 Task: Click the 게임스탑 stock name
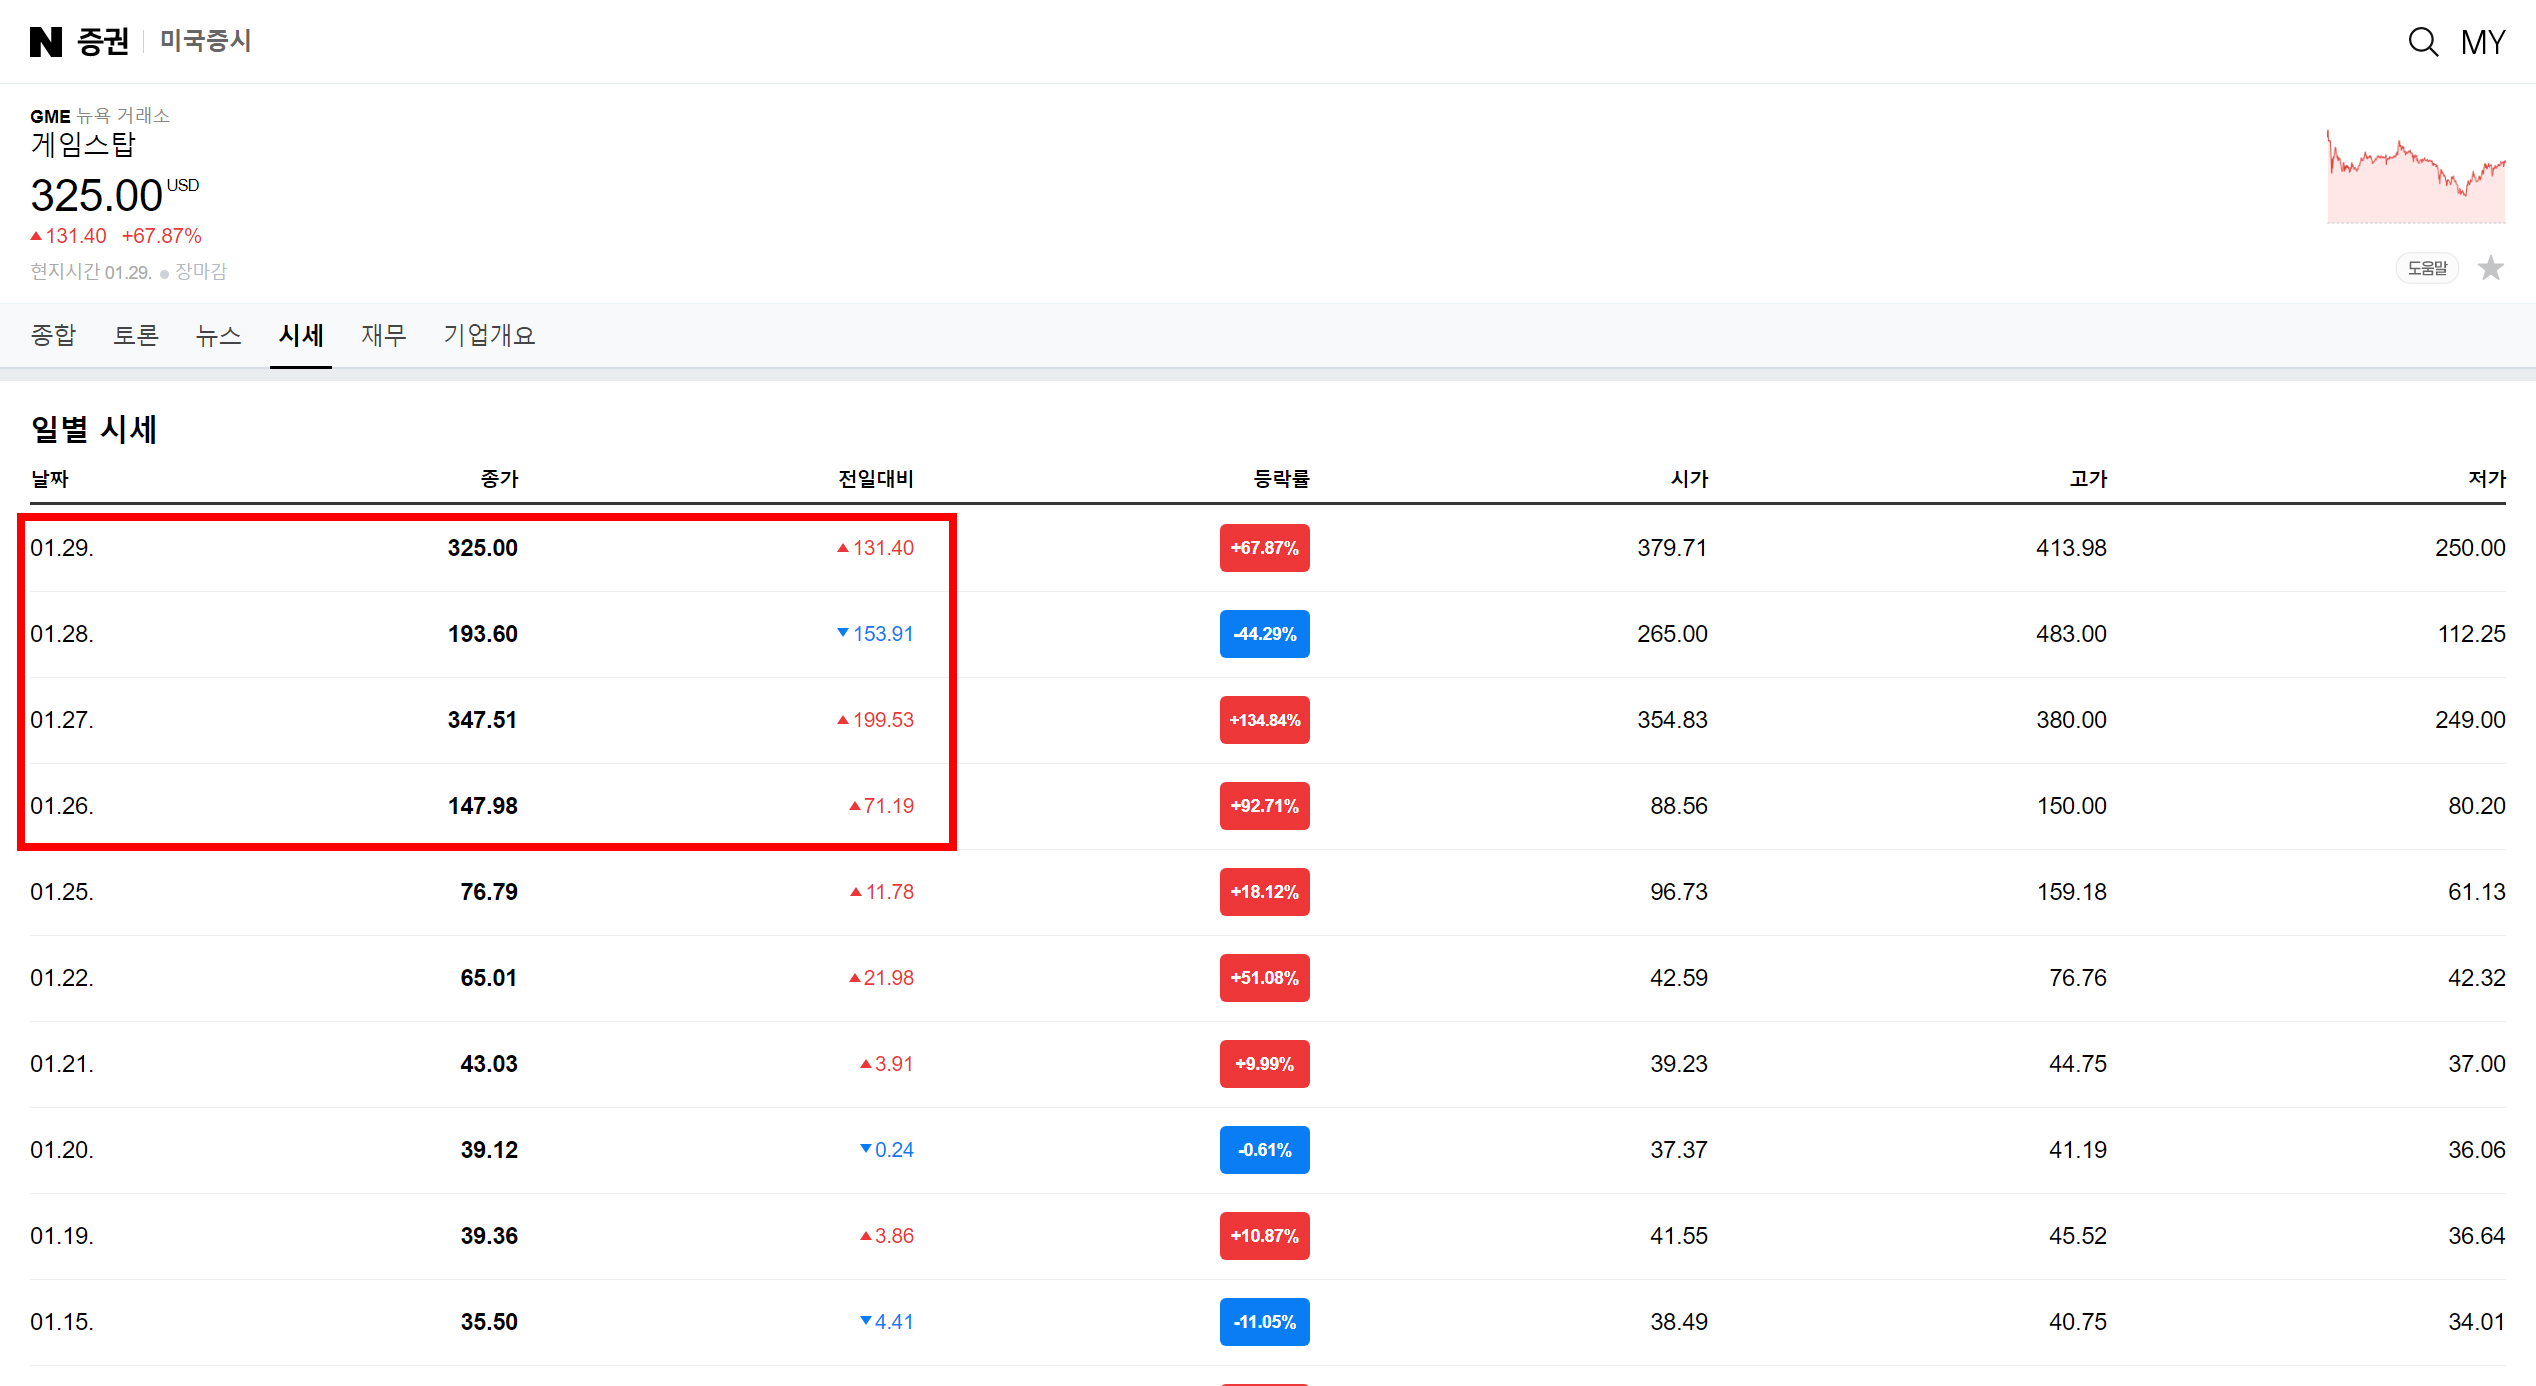point(83,145)
